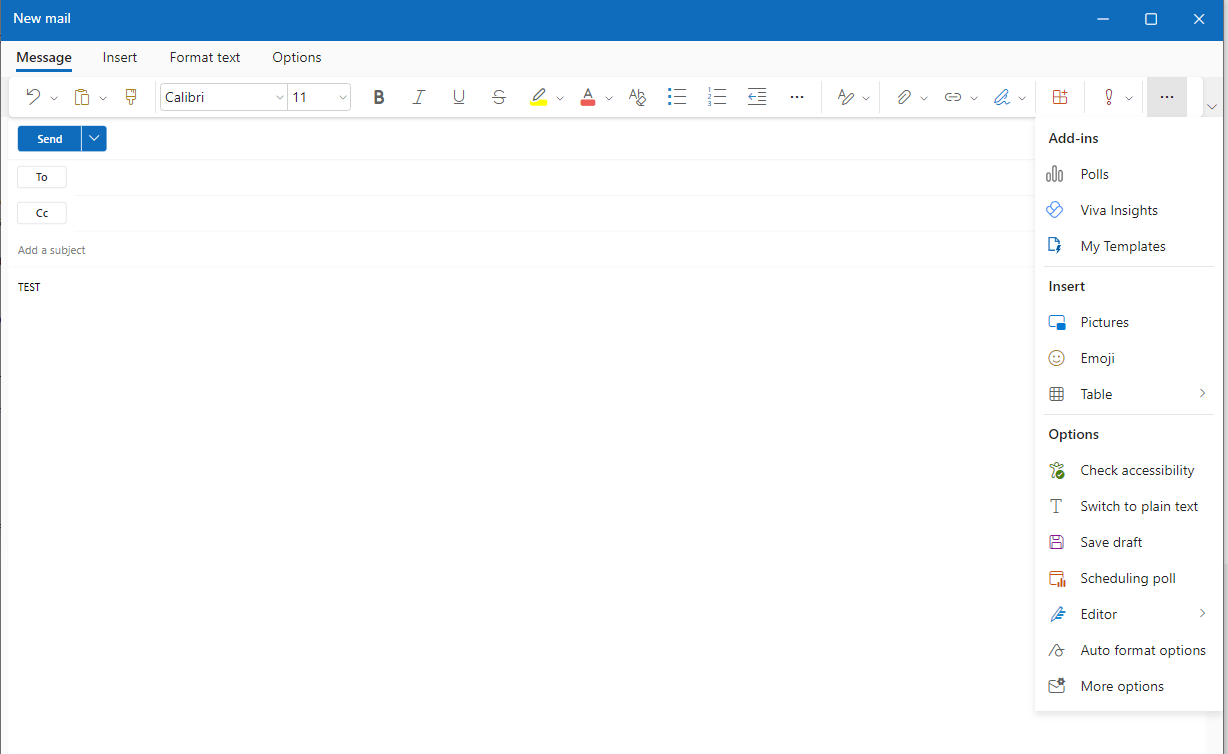Toggle bold formatting
Screen dimensions: 1228x754
pos(379,97)
